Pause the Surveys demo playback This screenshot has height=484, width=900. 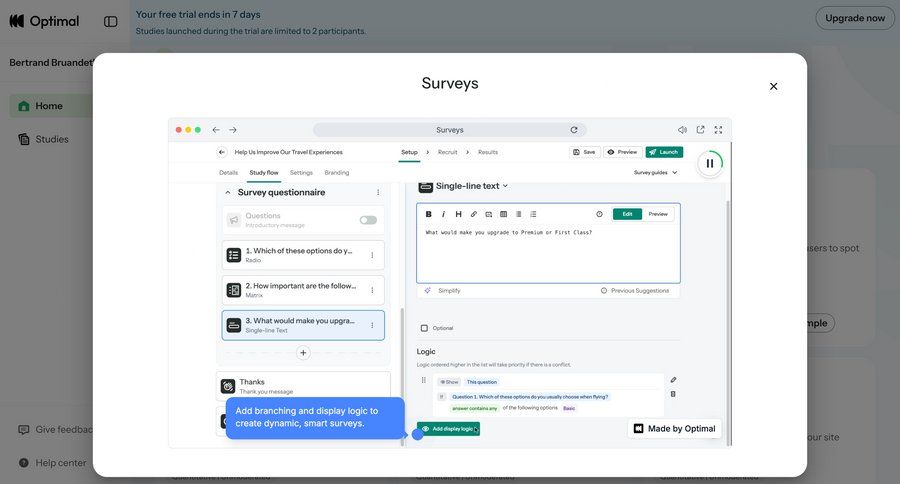coord(710,163)
